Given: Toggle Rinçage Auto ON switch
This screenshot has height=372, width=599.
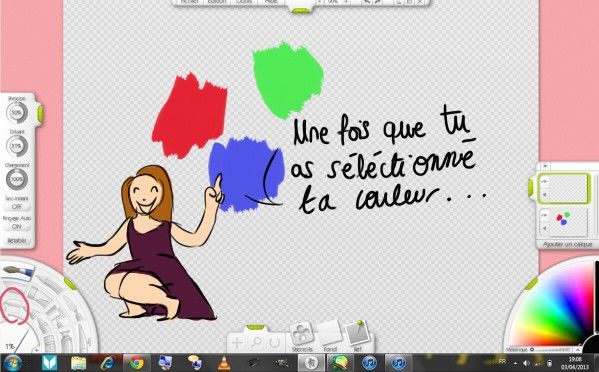Looking at the screenshot, I should coord(16,226).
